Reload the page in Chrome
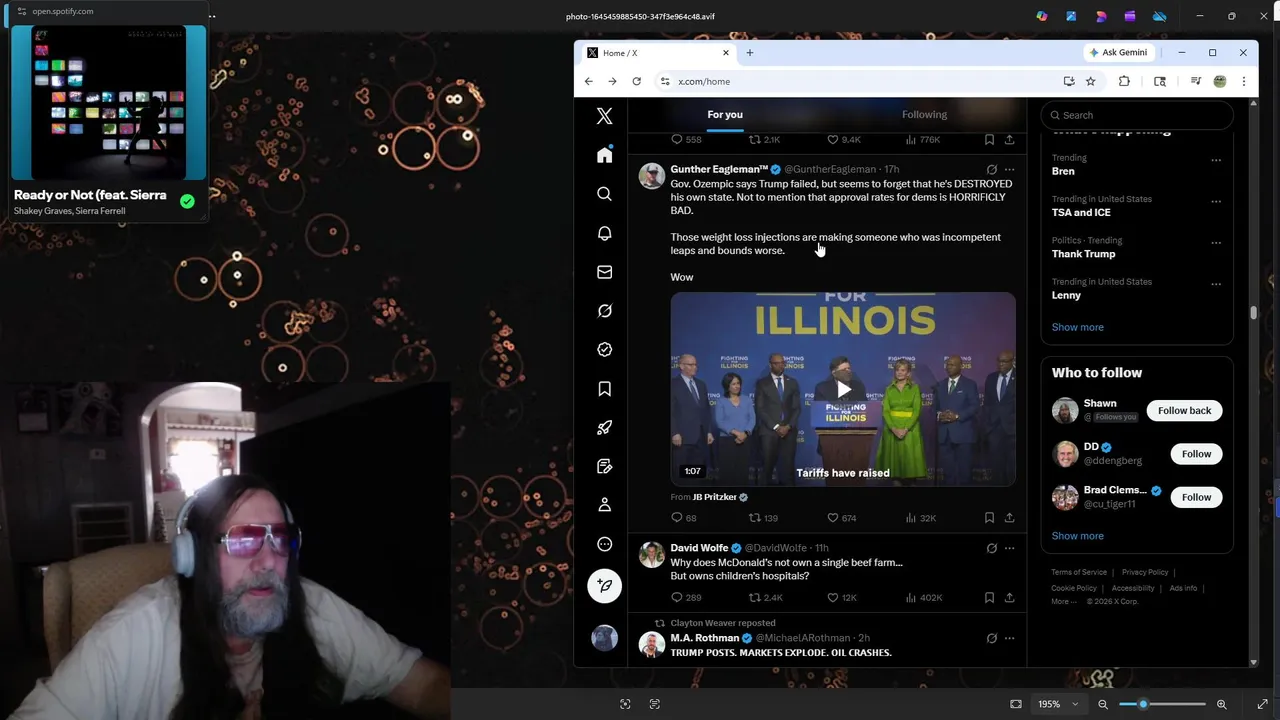The image size is (1280, 720). 636,81
